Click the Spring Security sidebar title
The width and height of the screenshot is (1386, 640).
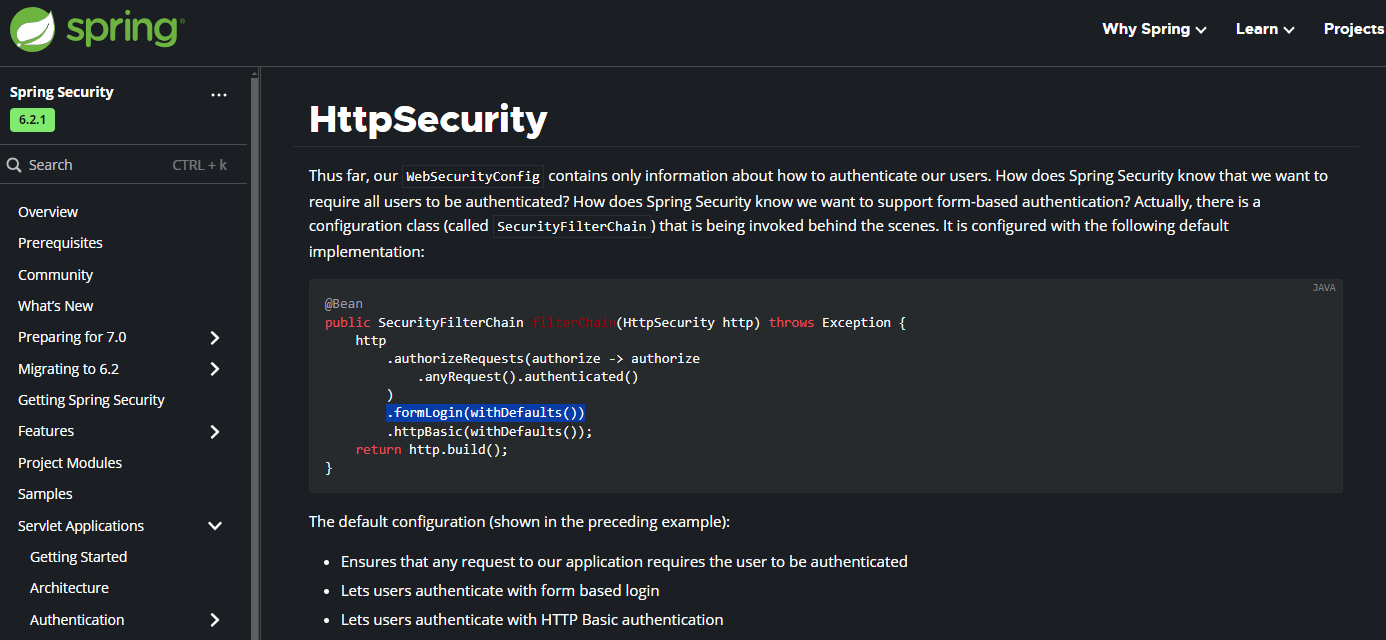pos(61,92)
